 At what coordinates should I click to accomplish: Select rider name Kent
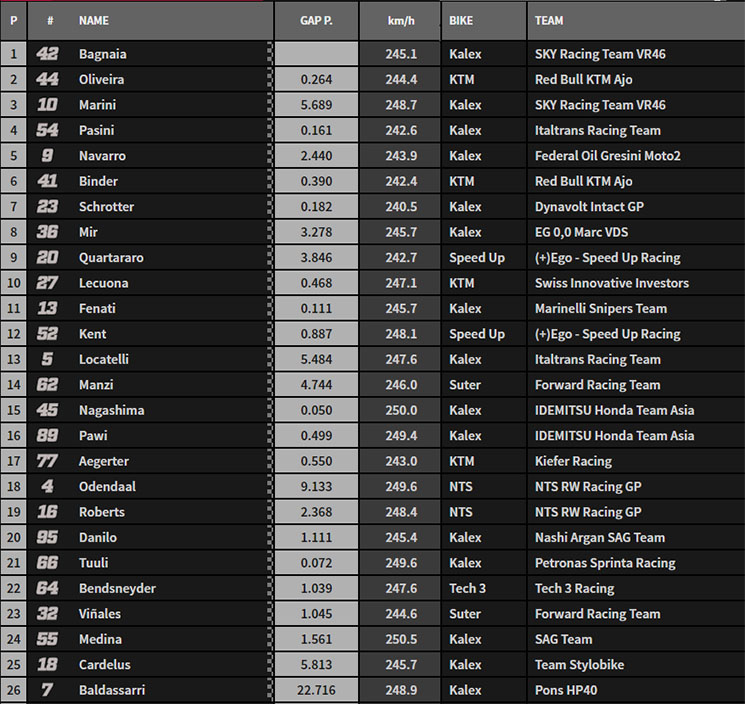click(x=92, y=334)
